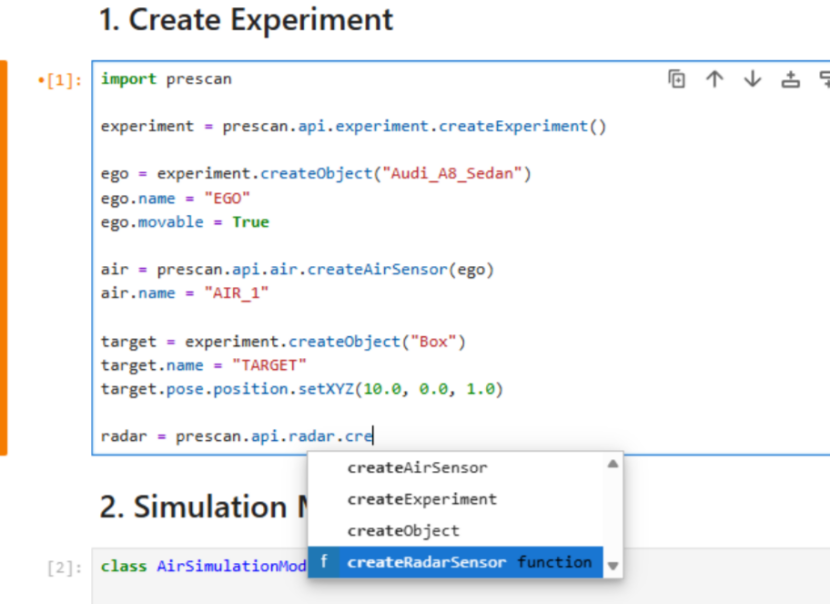
Task: Select the createRadarSensor function suggestion
Action: click(455, 562)
